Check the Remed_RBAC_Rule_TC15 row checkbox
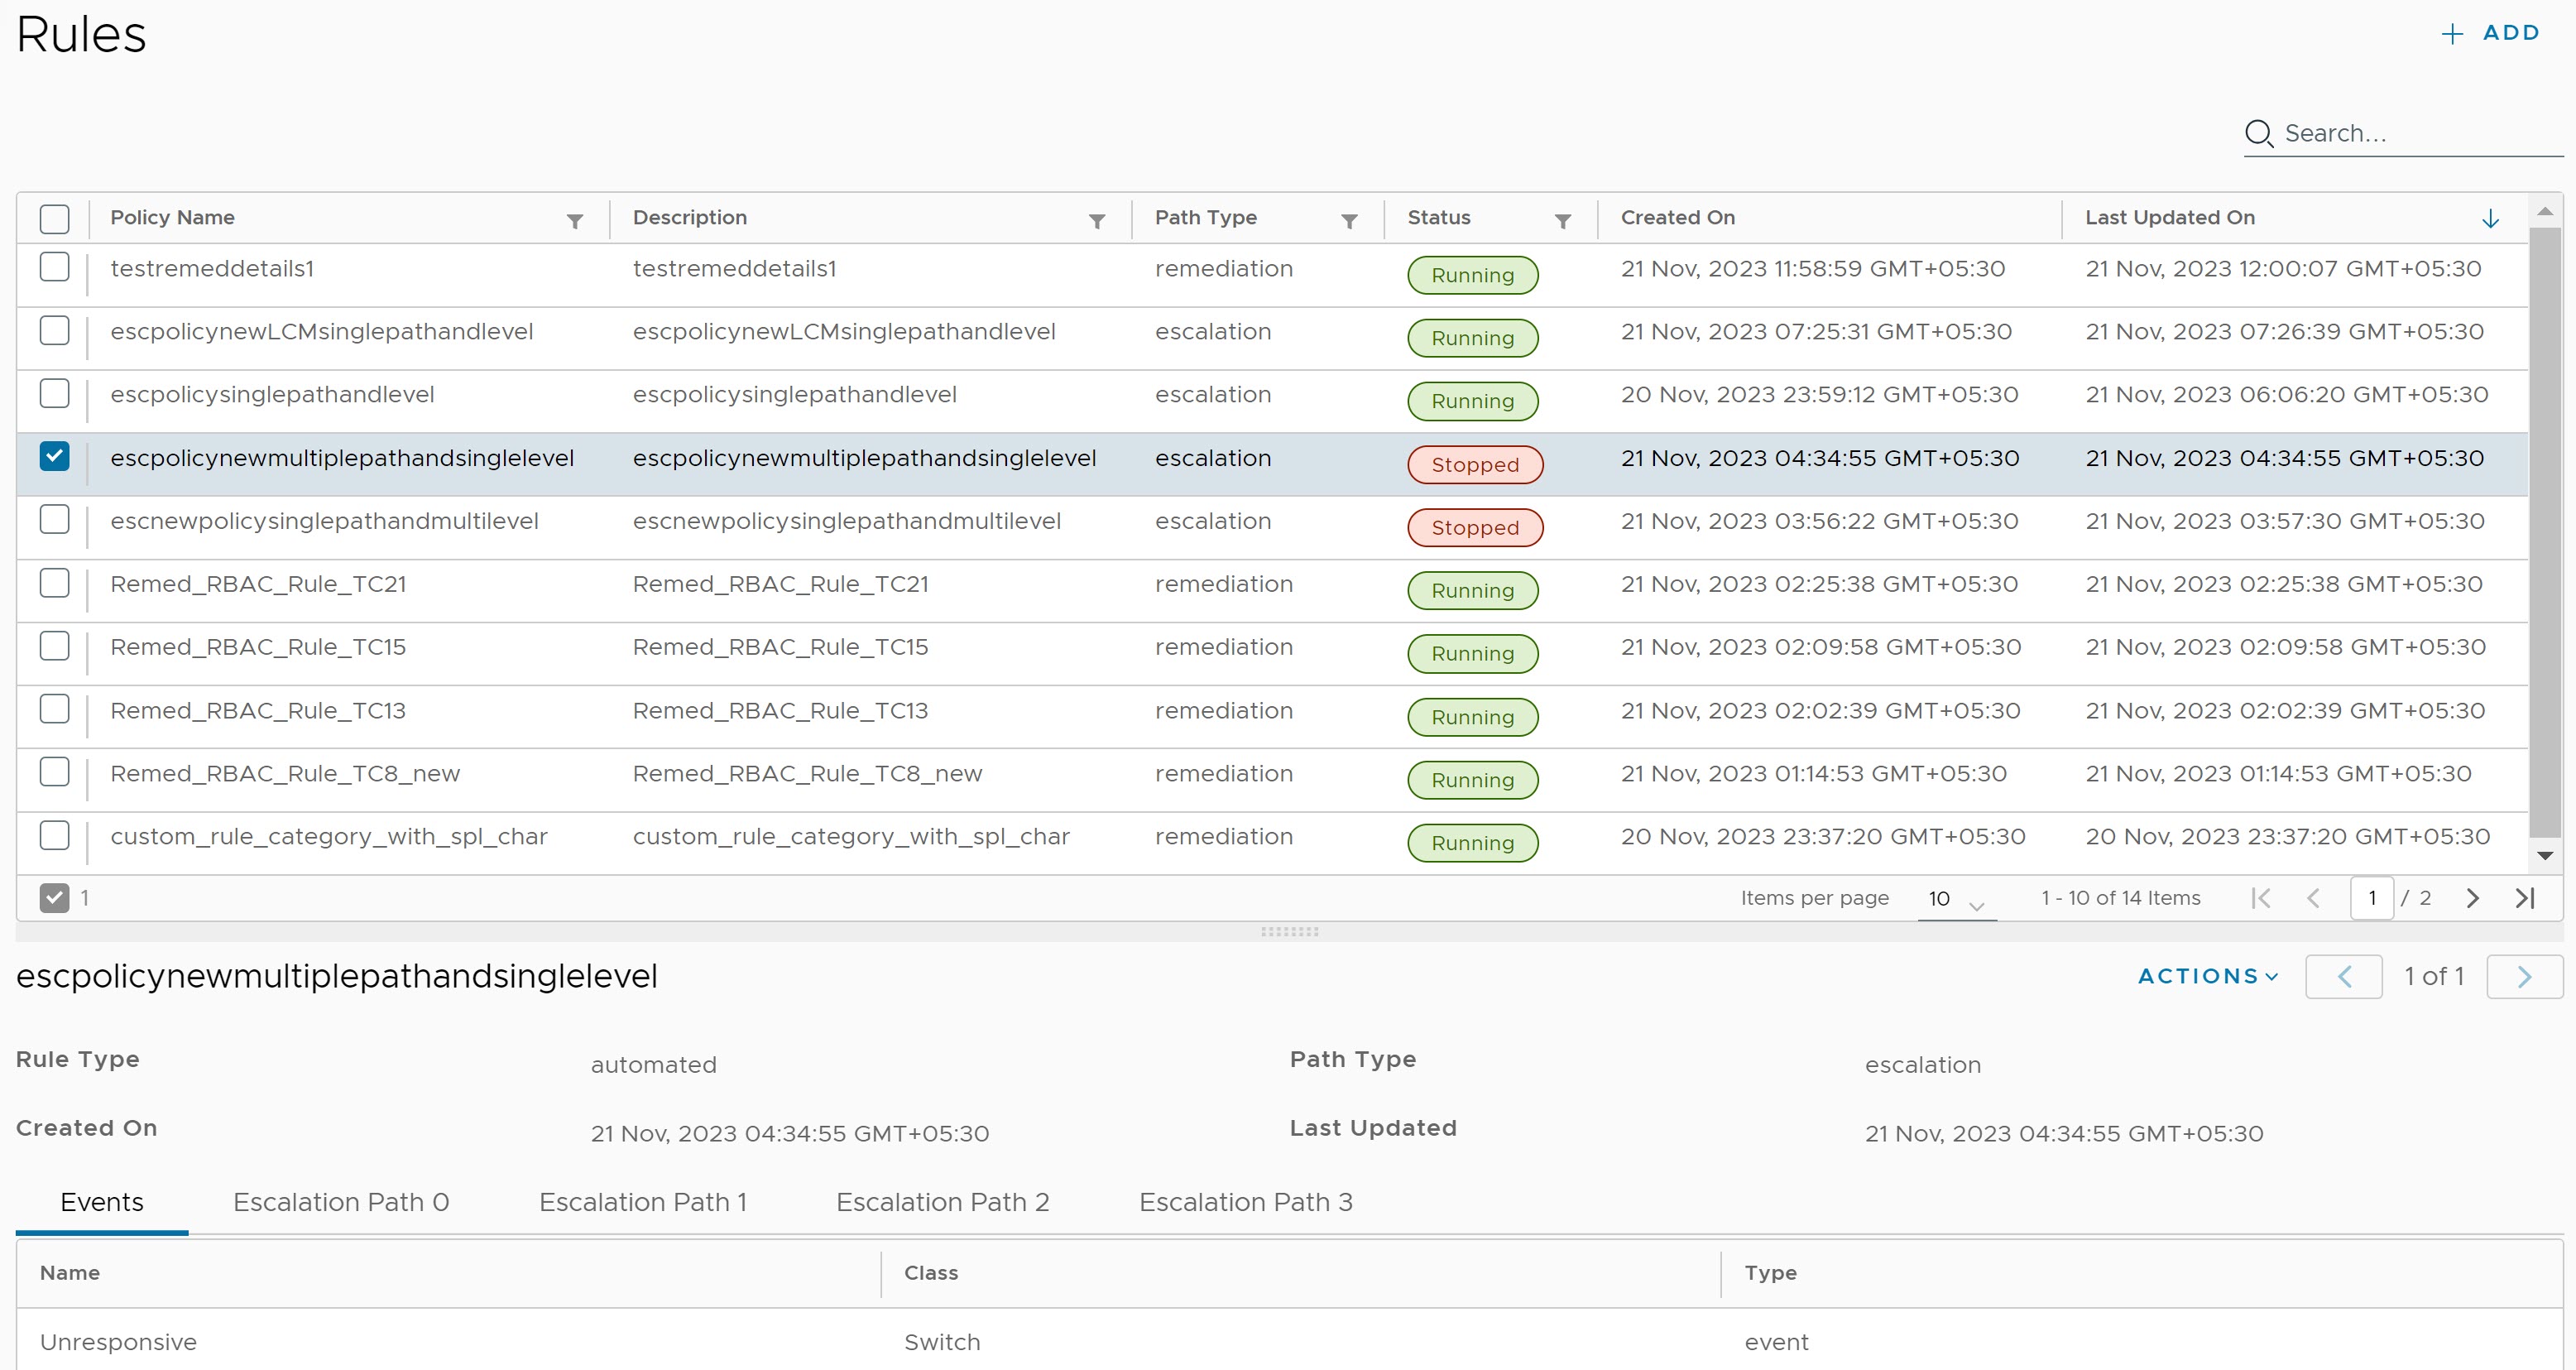 tap(54, 646)
